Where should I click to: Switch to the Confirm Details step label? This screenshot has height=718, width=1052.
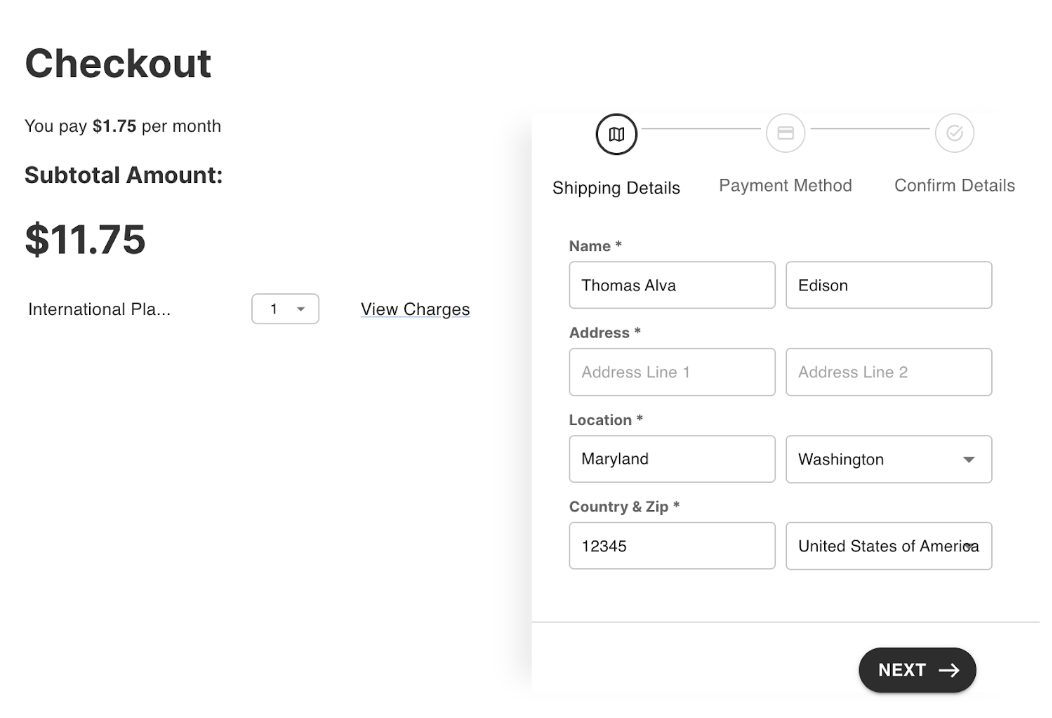pos(954,185)
